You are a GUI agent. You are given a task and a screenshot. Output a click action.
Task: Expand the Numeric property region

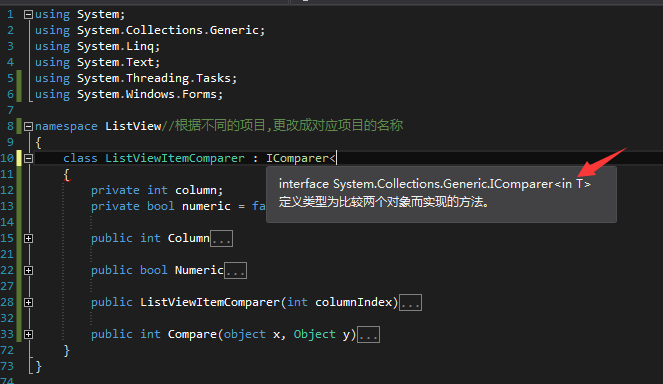[28, 271]
